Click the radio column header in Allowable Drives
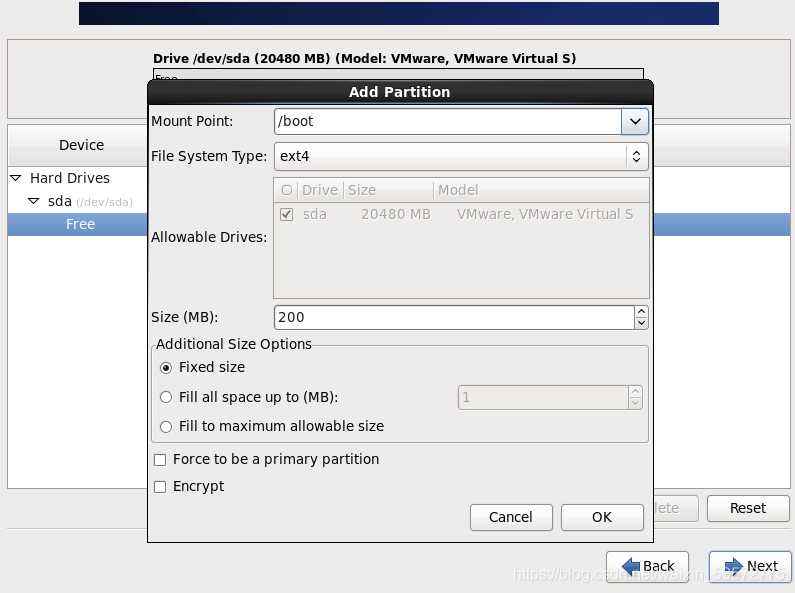This screenshot has height=593, width=795. click(286, 190)
